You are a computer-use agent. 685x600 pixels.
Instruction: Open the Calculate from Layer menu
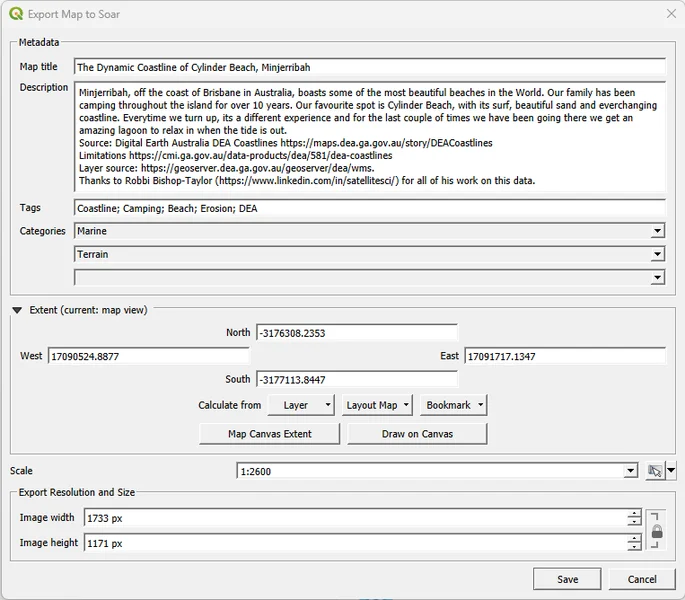click(x=301, y=405)
